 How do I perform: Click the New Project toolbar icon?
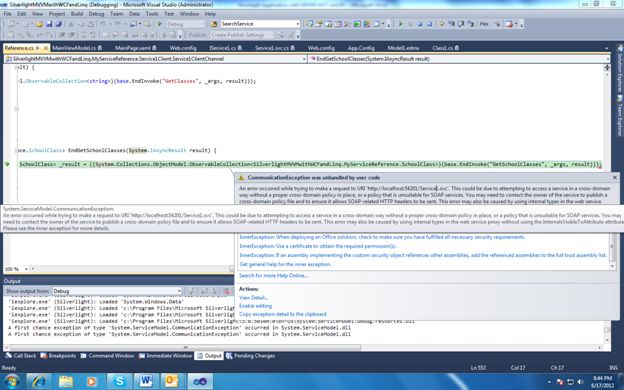tap(11, 24)
